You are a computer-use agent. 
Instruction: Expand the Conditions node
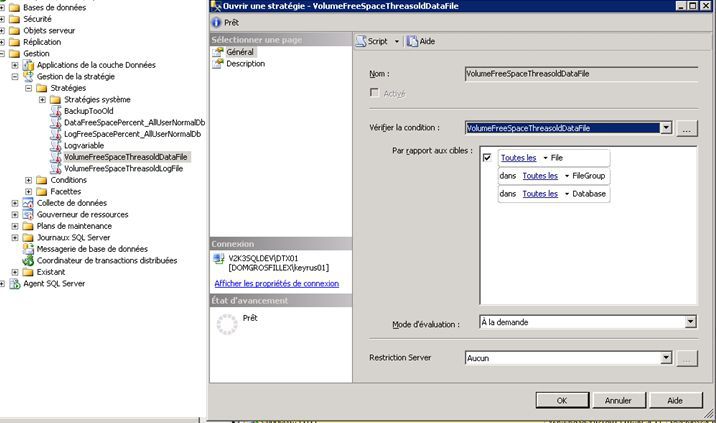pyautogui.click(x=28, y=180)
